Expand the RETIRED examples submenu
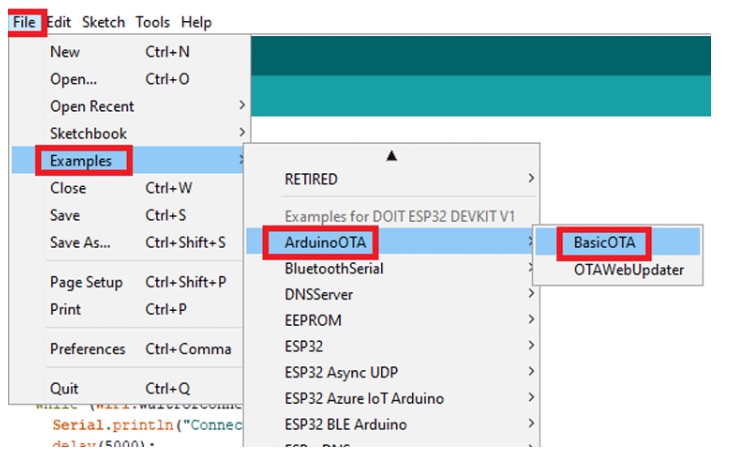The height and width of the screenshot is (455, 729). [x=311, y=179]
